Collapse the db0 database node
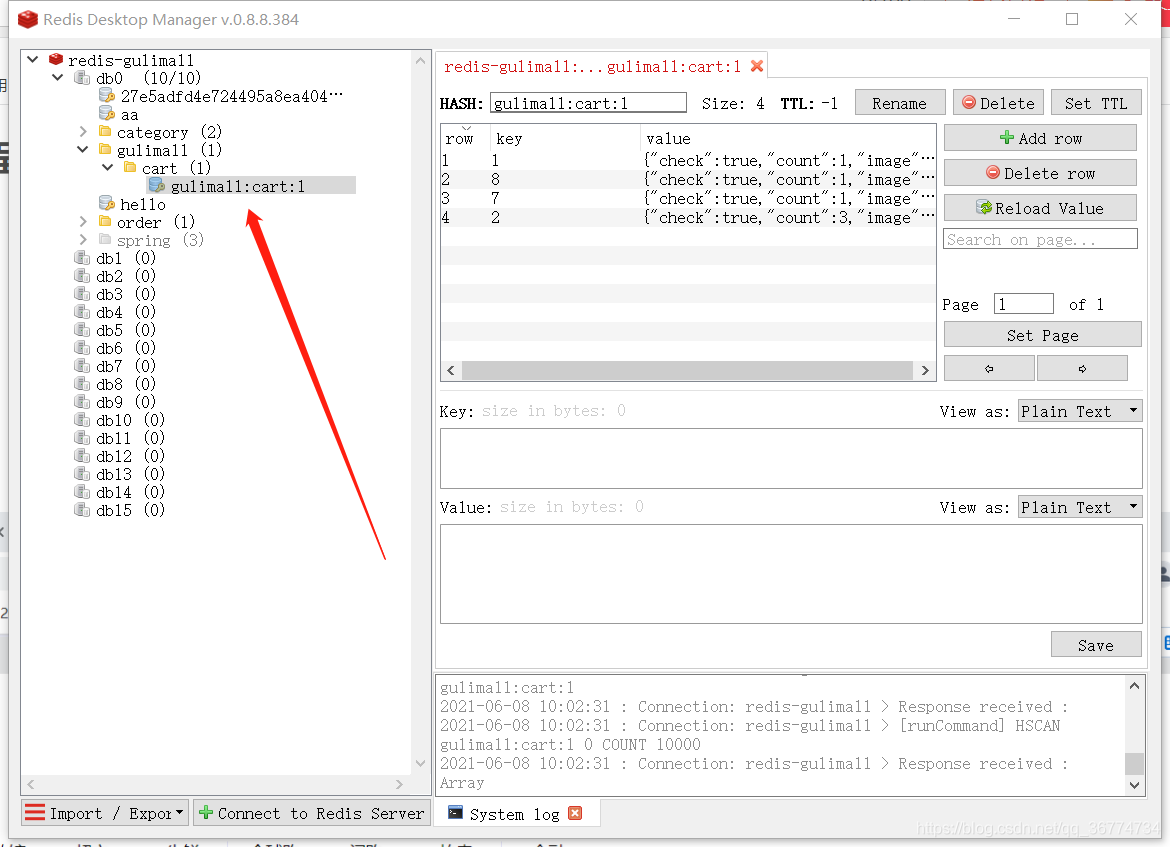This screenshot has height=847, width=1170. pos(57,77)
